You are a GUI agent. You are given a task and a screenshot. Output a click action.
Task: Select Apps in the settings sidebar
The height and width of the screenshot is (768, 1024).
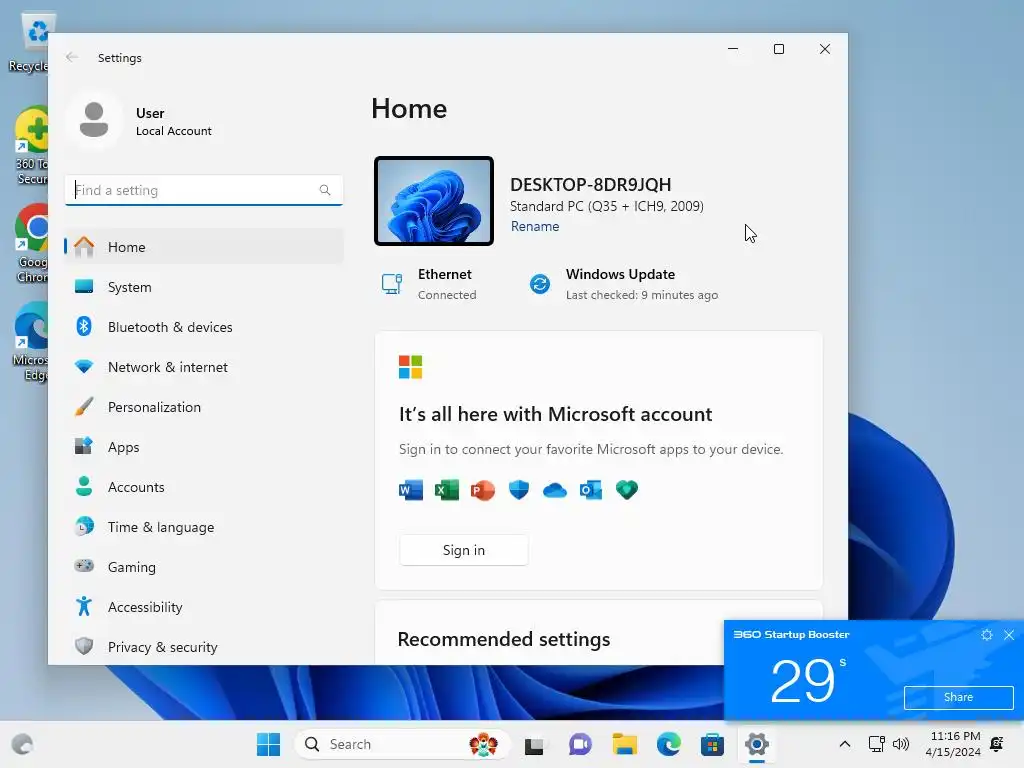(204, 447)
